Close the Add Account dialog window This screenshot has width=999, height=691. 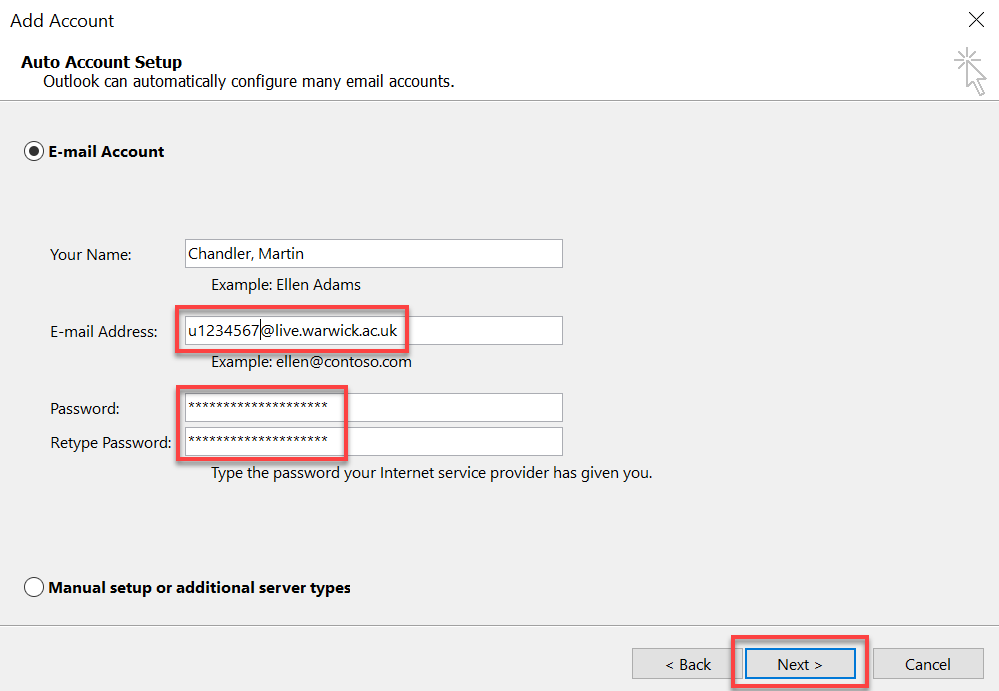click(976, 20)
